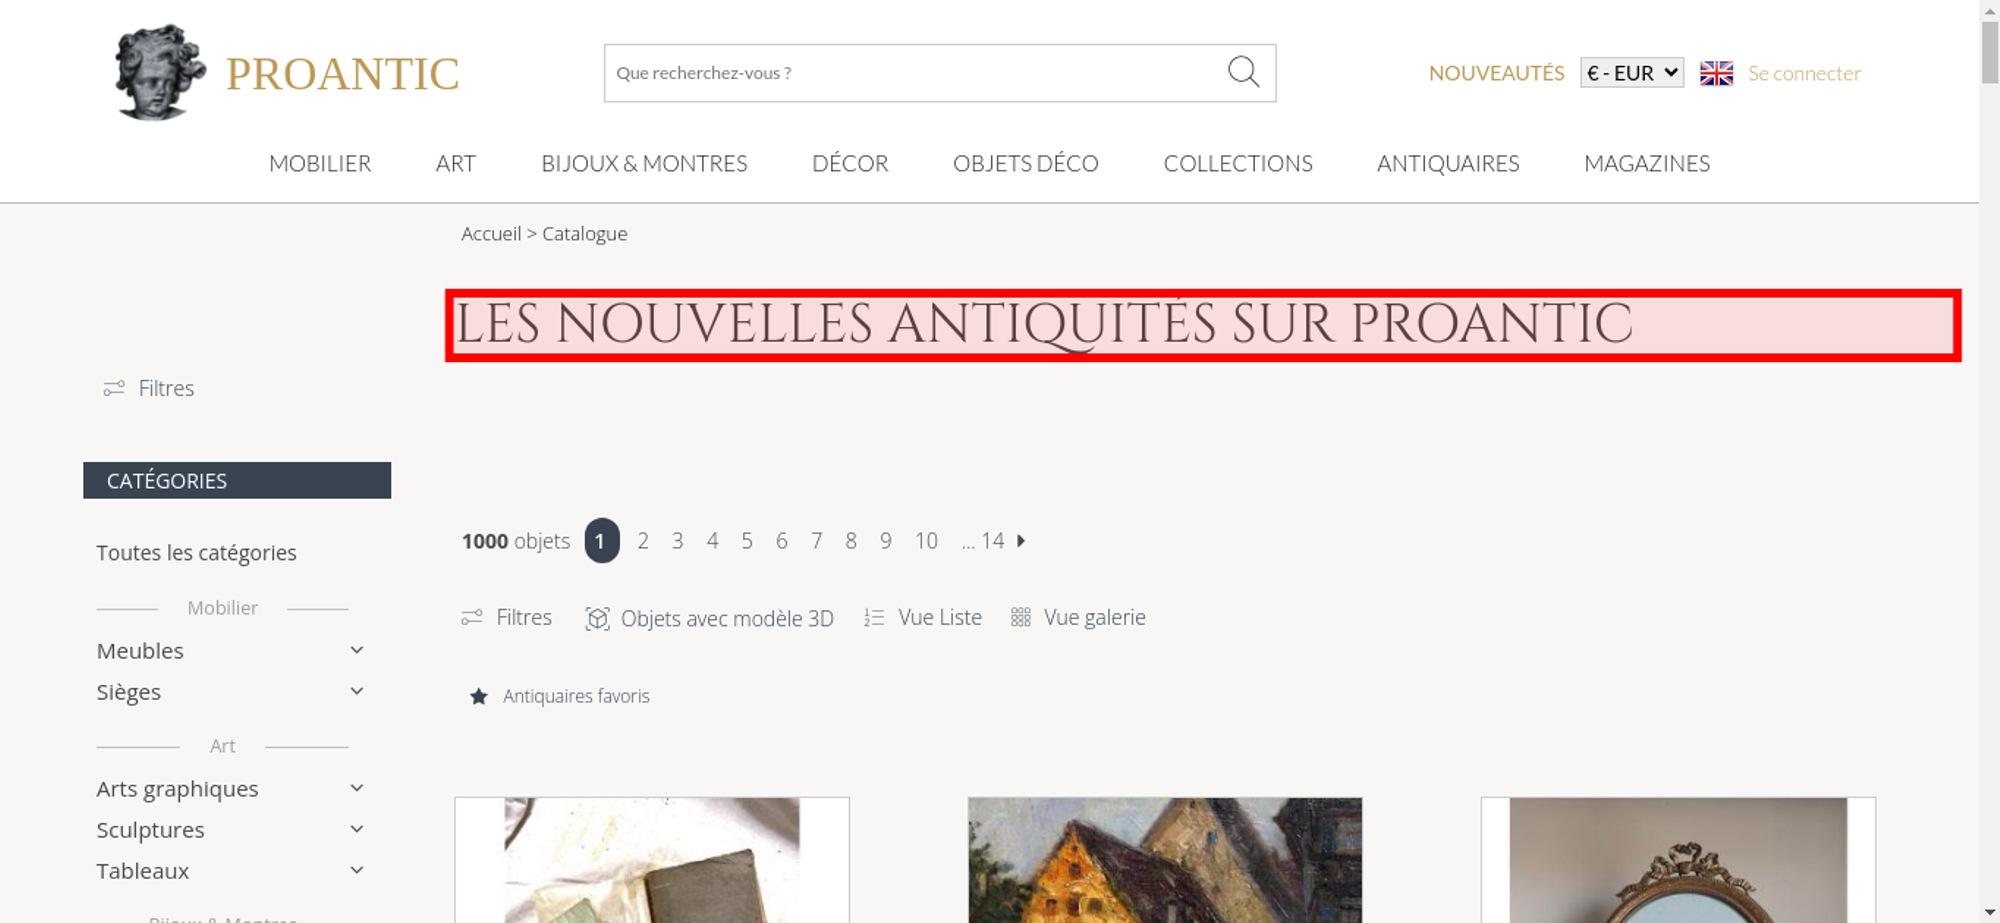The width and height of the screenshot is (2000, 923).
Task: Click the Se connecter link
Action: [1804, 73]
